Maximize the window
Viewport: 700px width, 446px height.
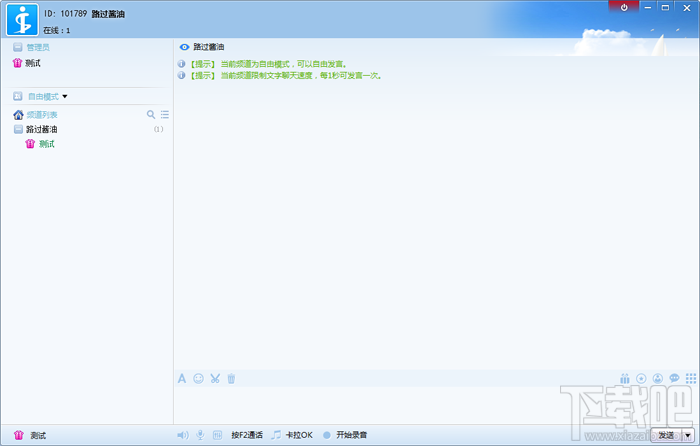click(665, 7)
